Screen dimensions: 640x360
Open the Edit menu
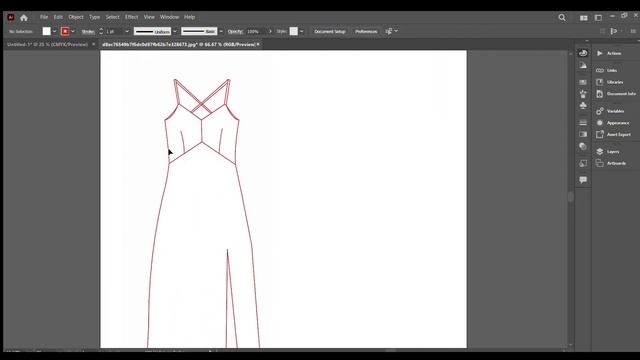(58, 17)
